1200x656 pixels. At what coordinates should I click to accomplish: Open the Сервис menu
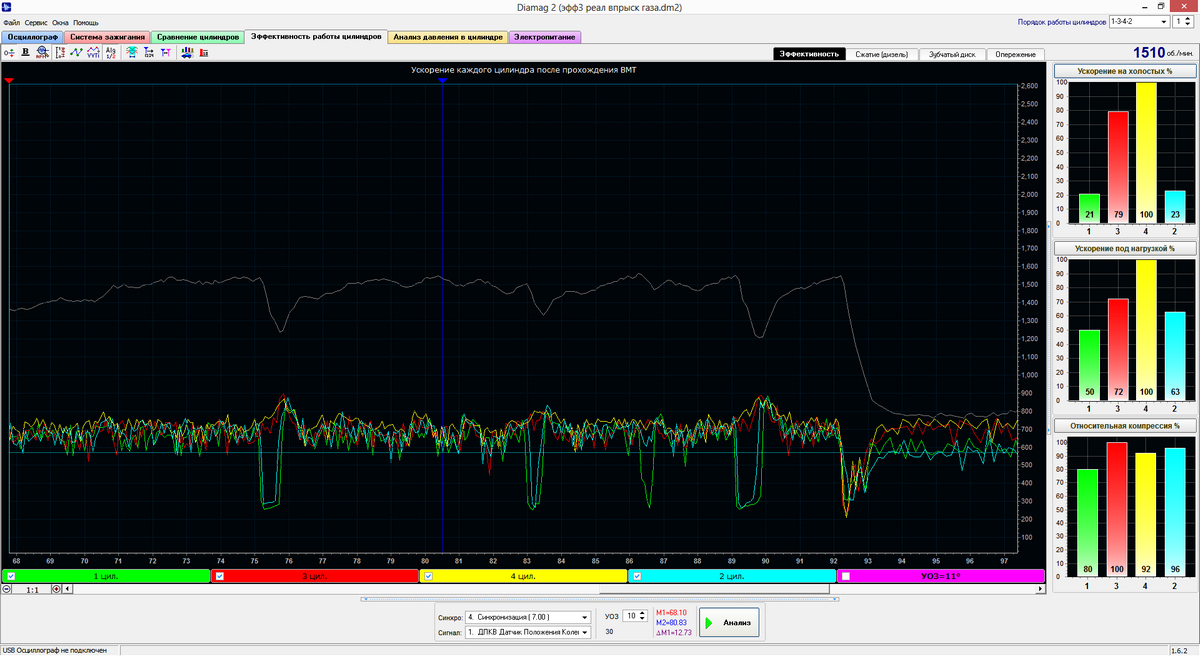37,21
